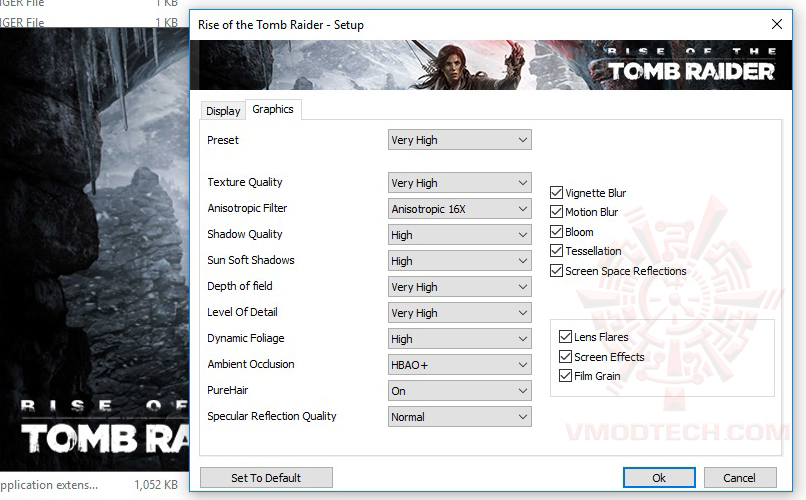
Task: Click the 'Shadow Quality' label
Action: tap(245, 234)
